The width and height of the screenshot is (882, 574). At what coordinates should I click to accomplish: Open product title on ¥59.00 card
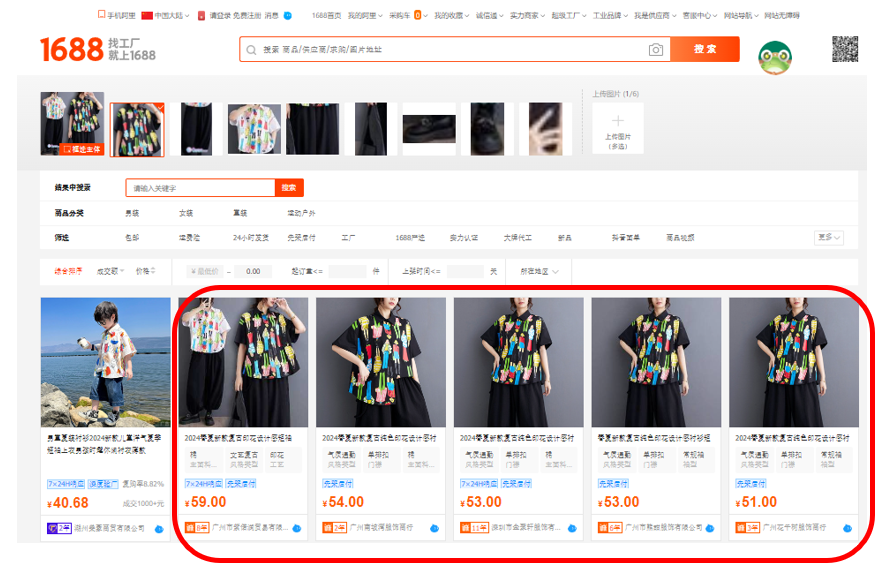coord(238,437)
